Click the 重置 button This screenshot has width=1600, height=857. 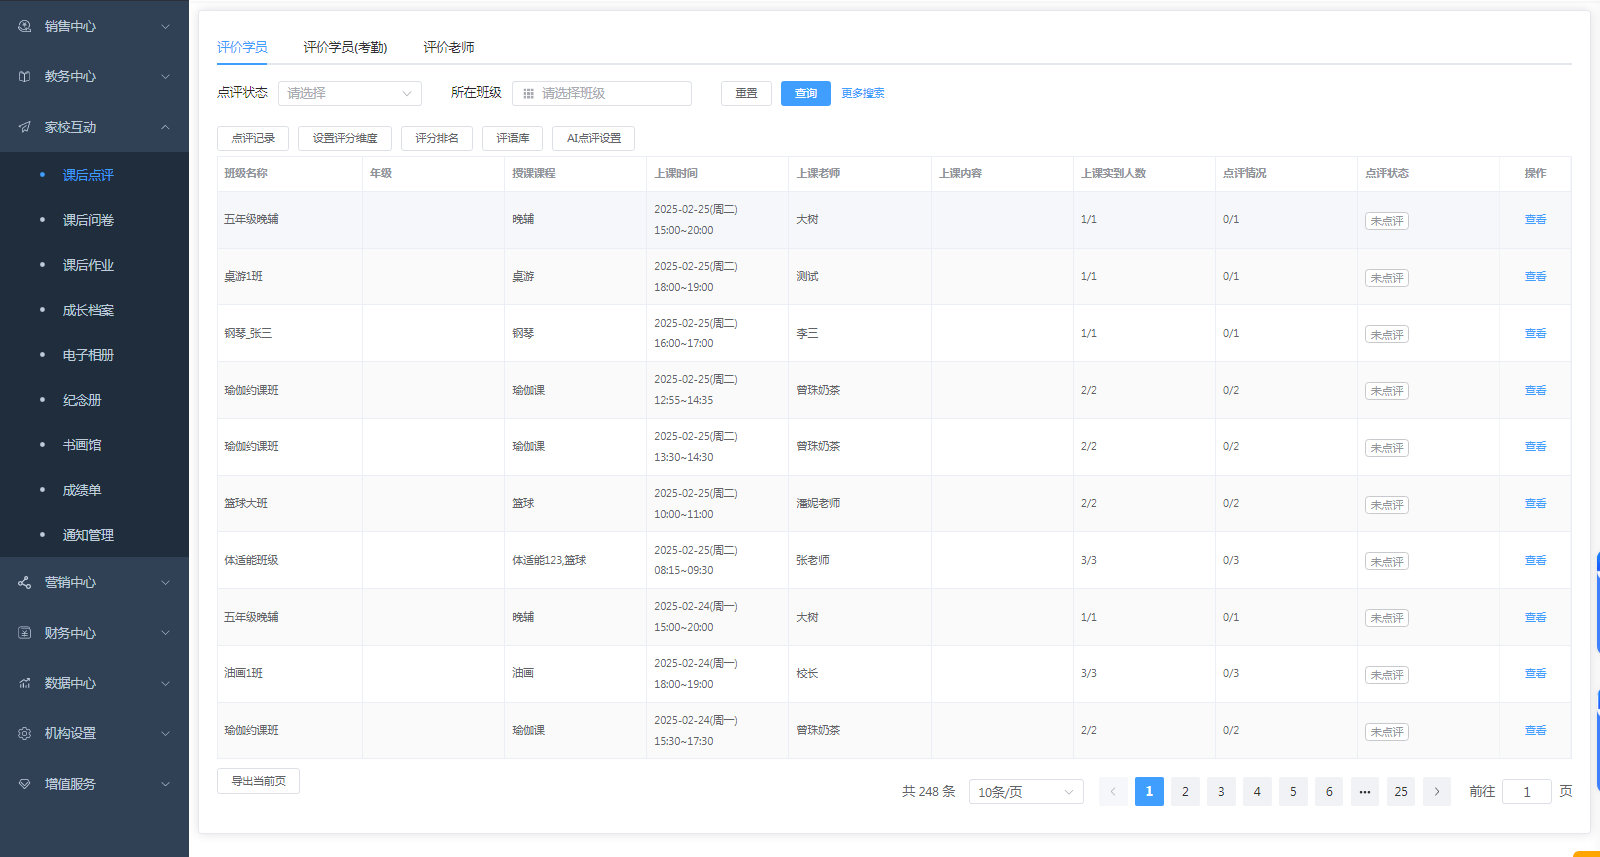click(x=746, y=93)
